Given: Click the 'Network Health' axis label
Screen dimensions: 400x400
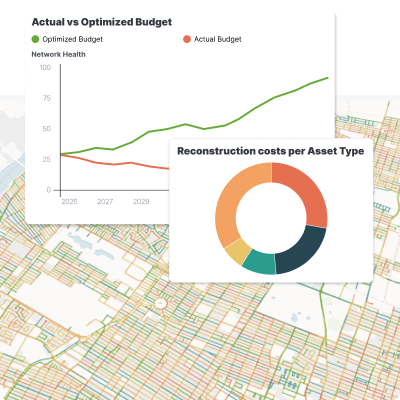Looking at the screenshot, I should coord(58,54).
